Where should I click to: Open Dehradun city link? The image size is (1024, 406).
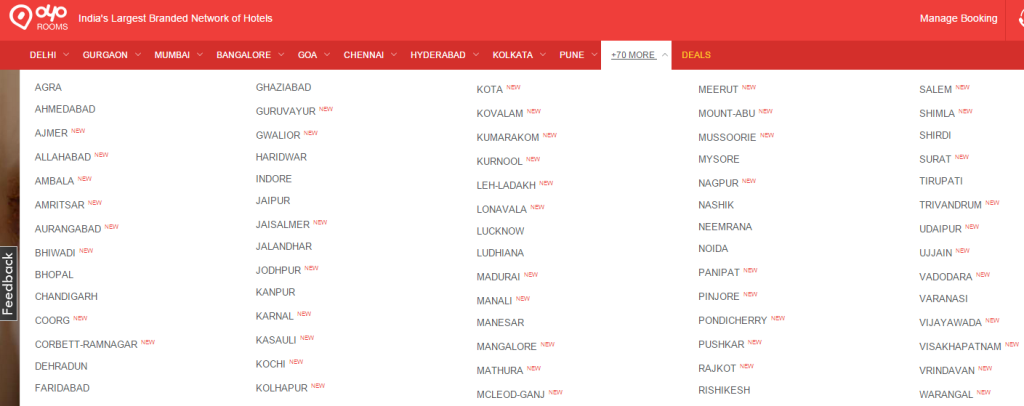(61, 366)
